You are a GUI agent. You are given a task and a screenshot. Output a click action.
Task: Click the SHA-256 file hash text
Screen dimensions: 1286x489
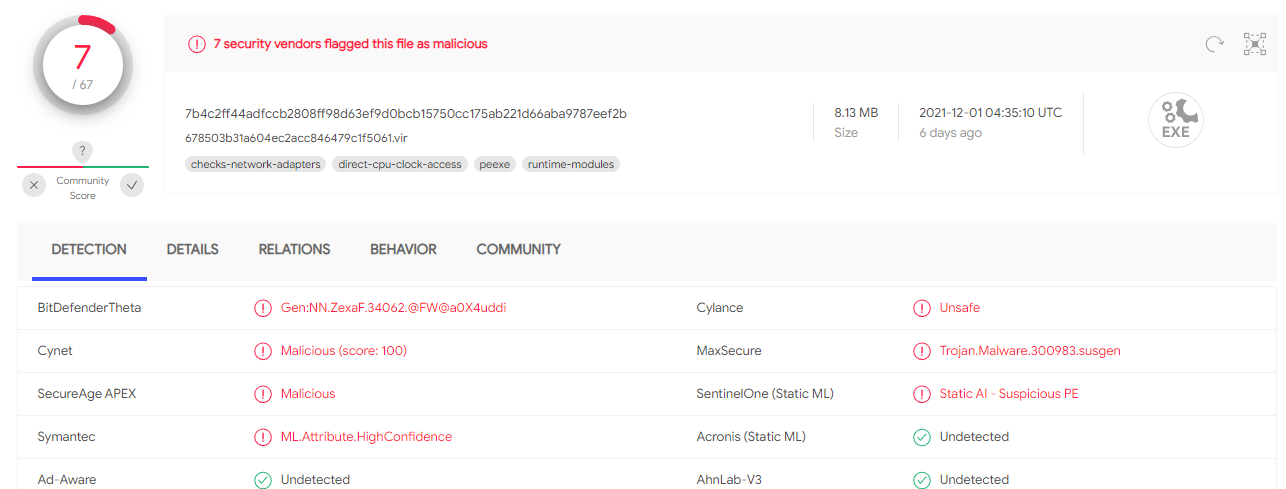coord(406,113)
